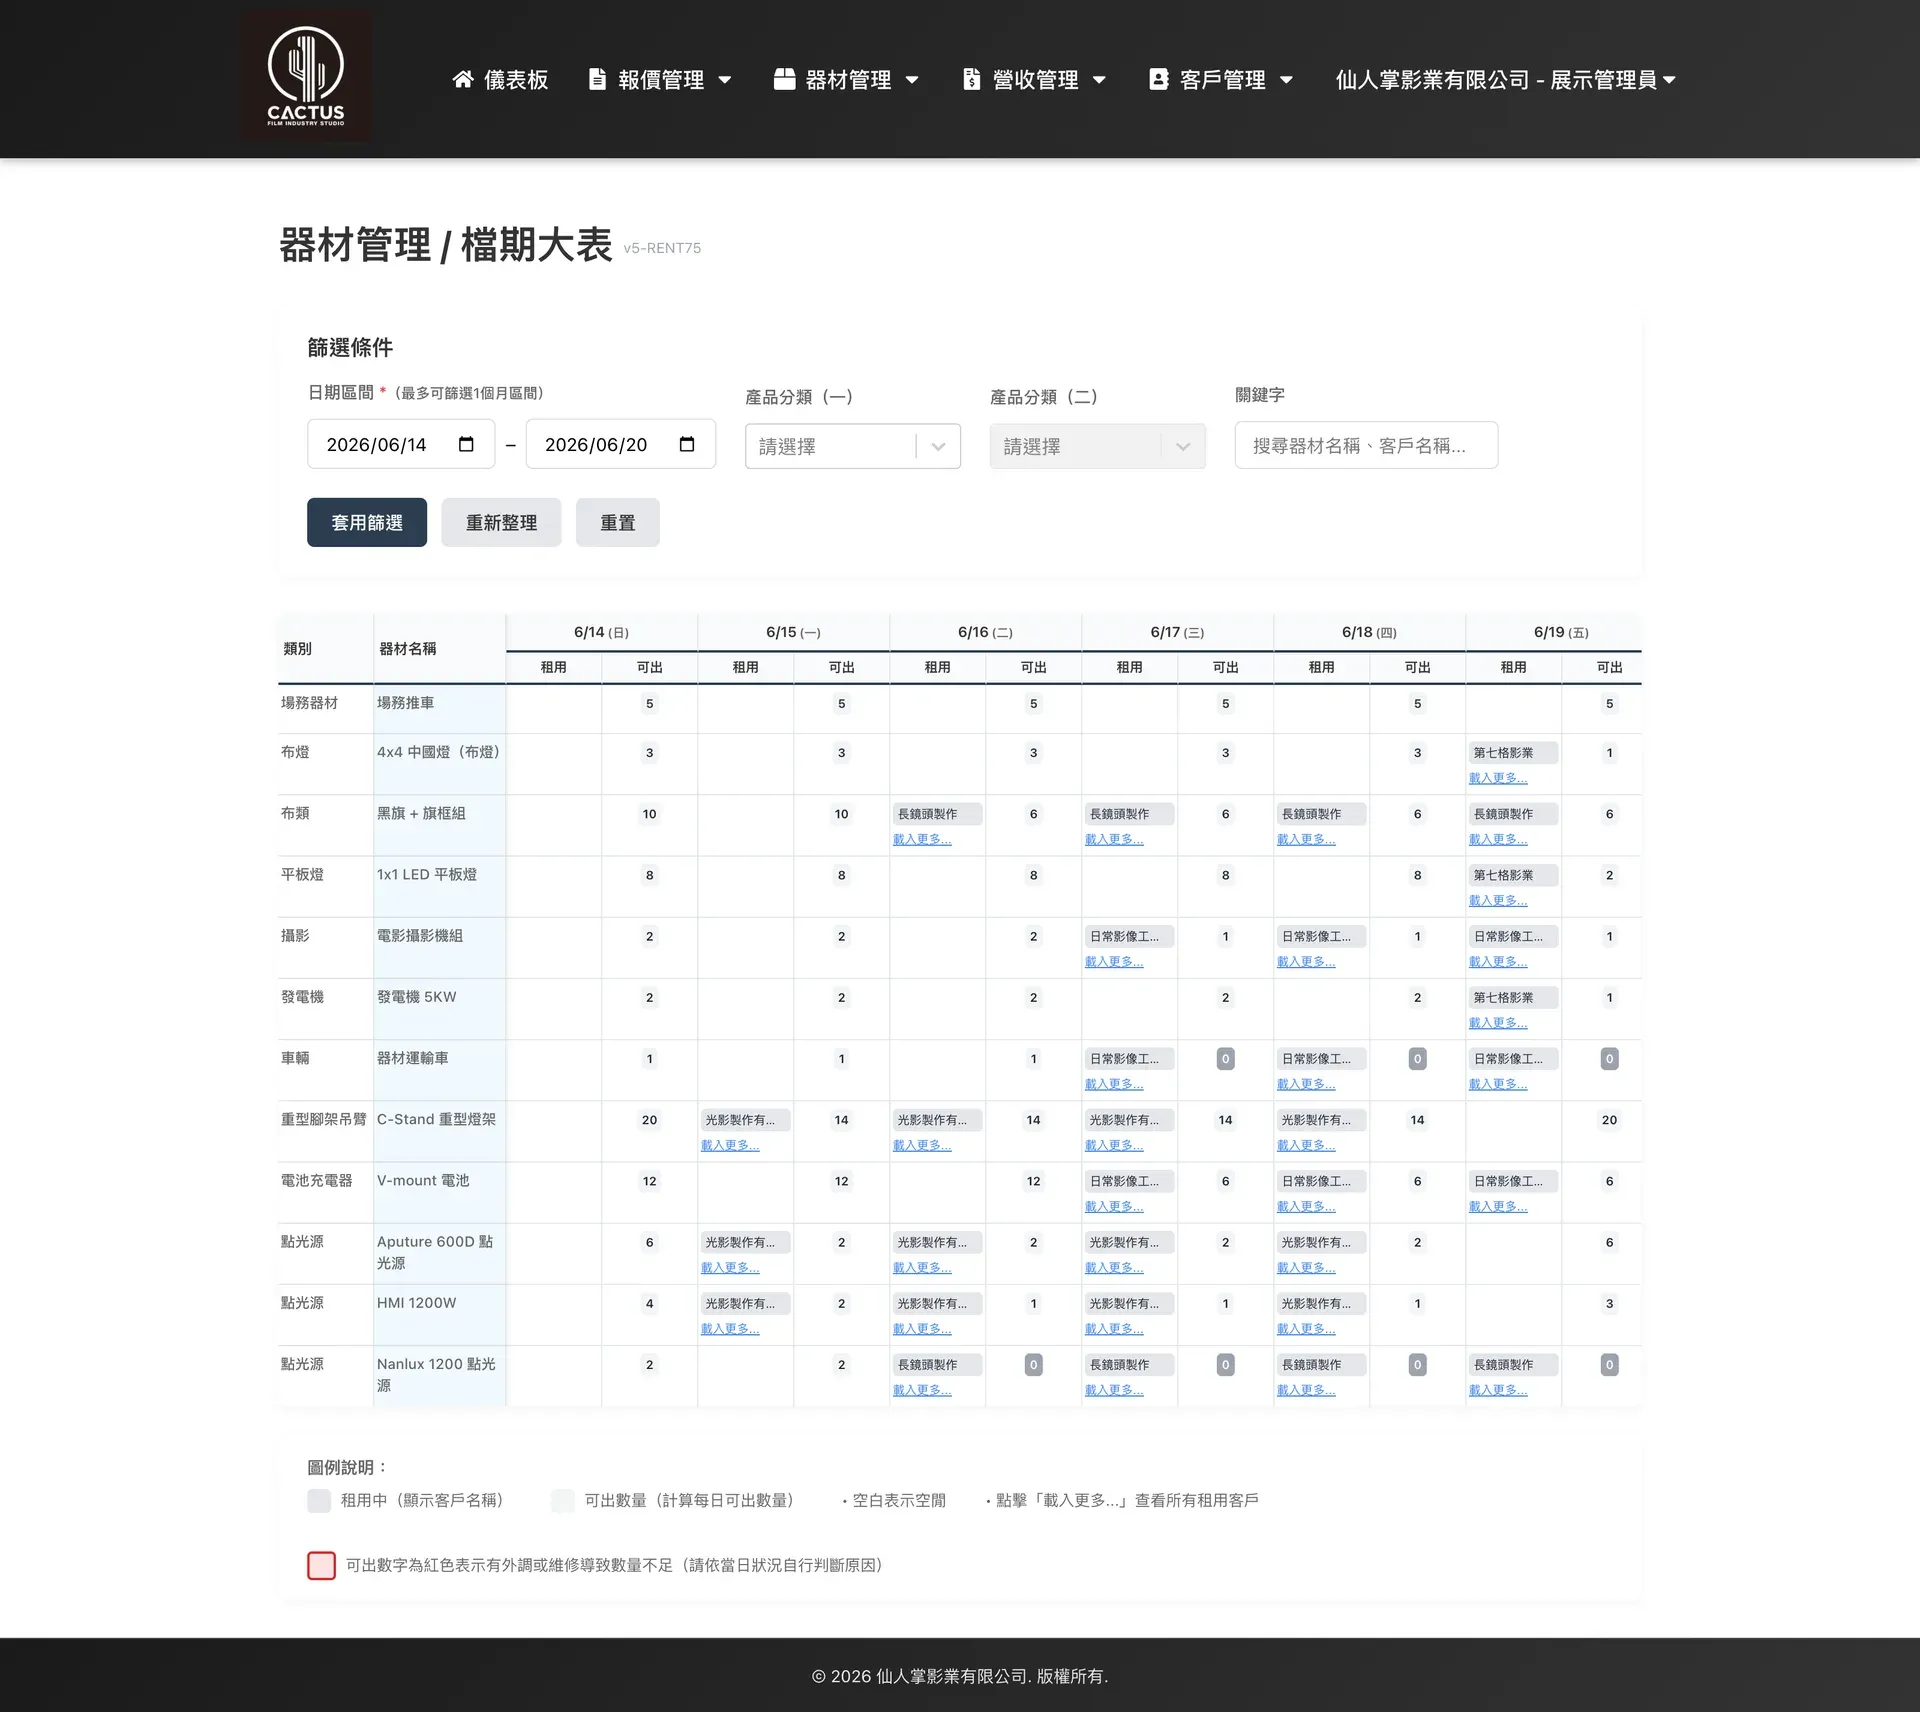This screenshot has height=1712, width=1920.
Task: Click the chevron of 產品分類（二）dropdown
Action: click(x=1183, y=447)
